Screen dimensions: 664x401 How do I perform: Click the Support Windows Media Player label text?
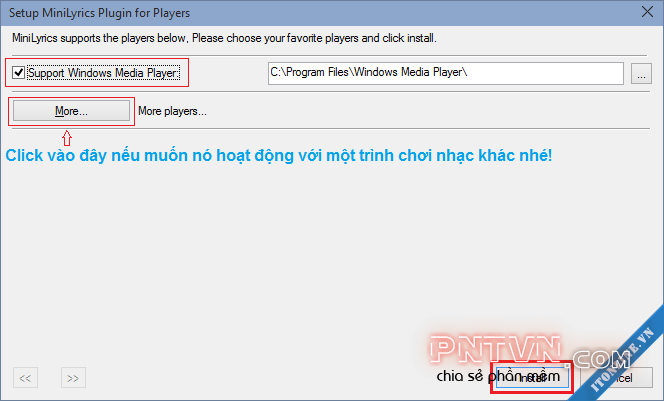104,73
